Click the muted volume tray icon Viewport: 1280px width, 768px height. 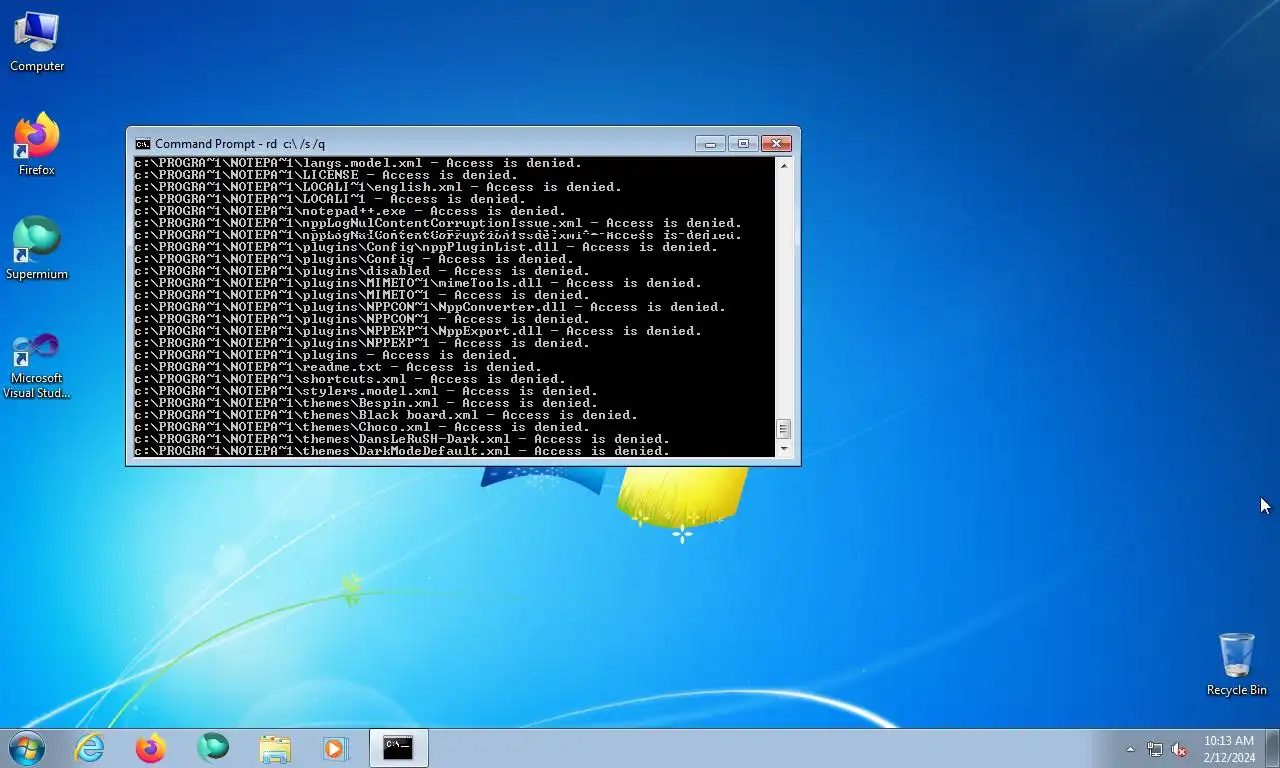[x=1179, y=749]
